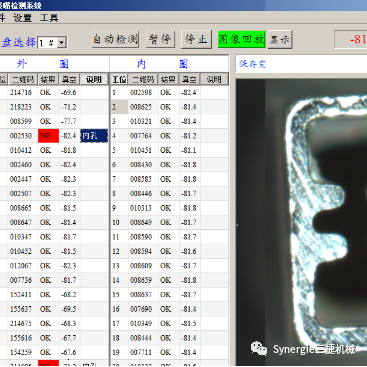Open the 设置 menu
This screenshot has width=367, height=367.
[22, 18]
